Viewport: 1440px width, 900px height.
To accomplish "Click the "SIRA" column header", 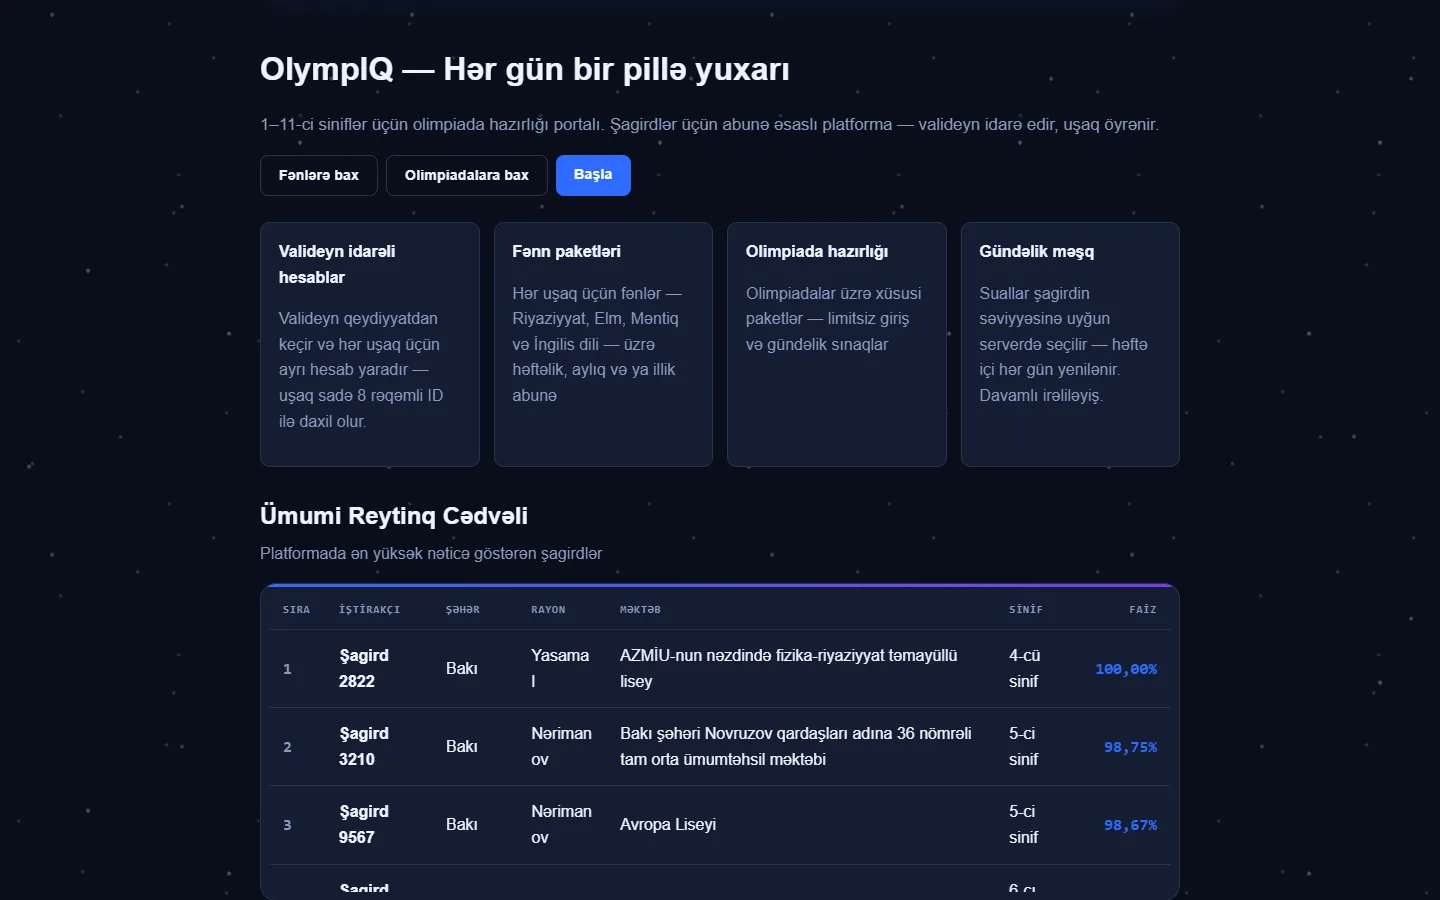I will [297, 609].
